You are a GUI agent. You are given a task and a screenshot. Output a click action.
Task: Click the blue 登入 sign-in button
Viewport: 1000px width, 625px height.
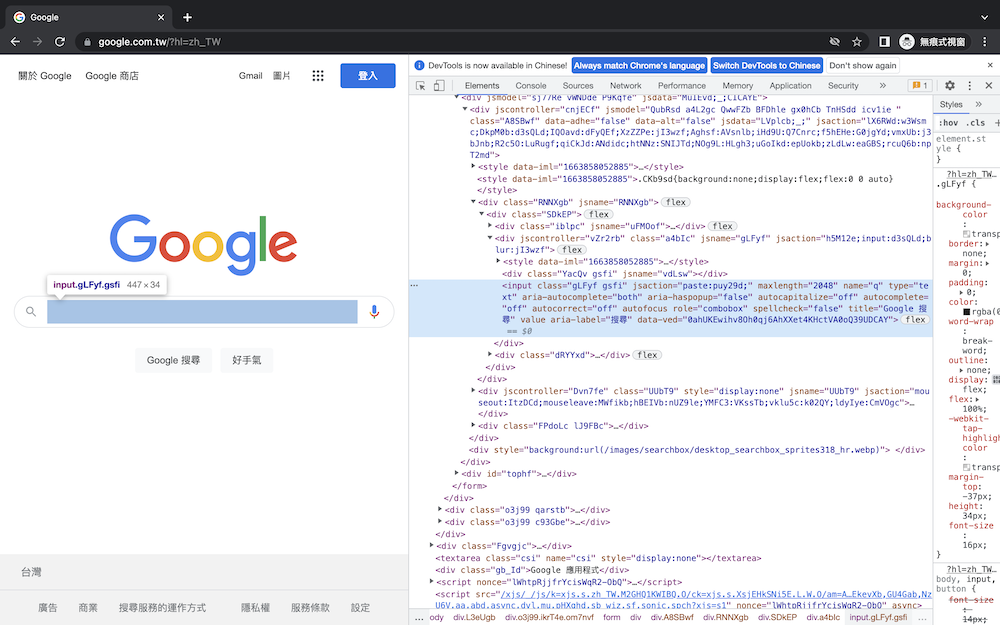[367, 76]
